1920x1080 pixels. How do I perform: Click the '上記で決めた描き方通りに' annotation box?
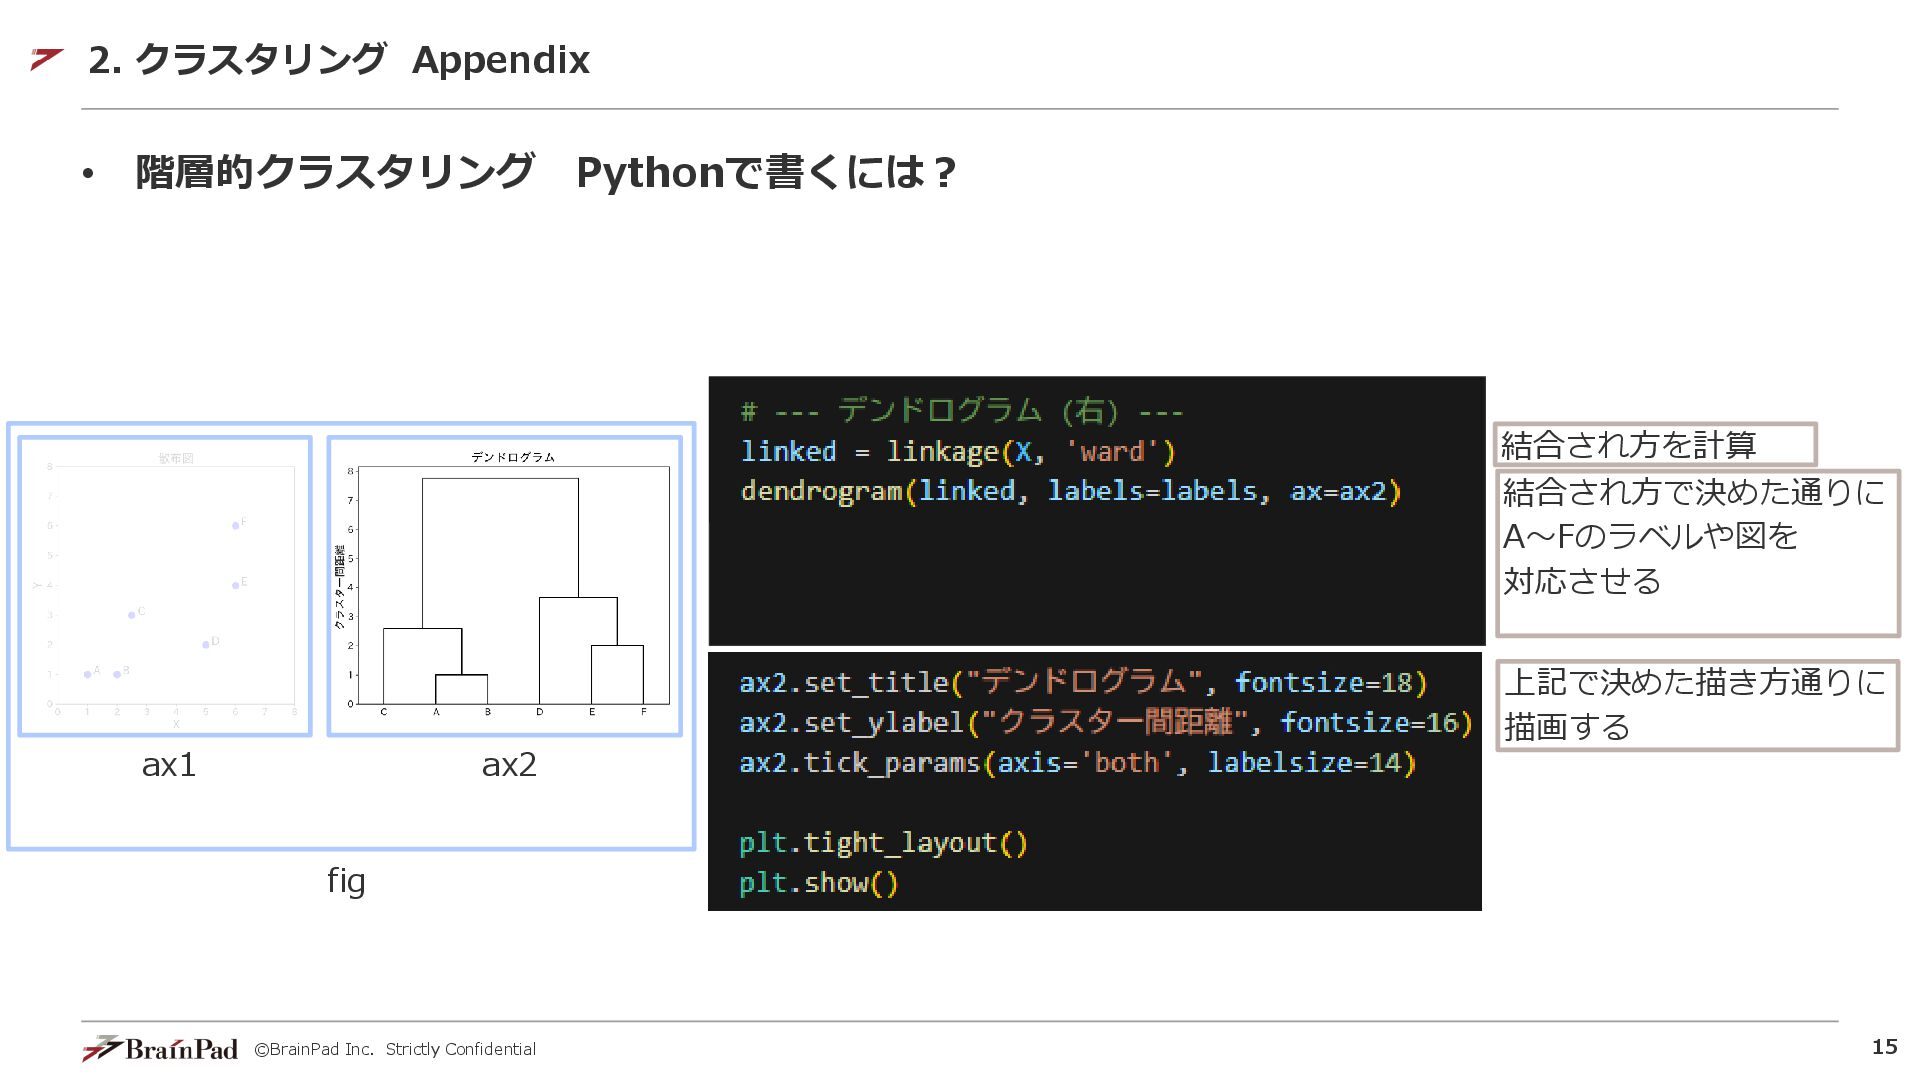click(x=1697, y=705)
